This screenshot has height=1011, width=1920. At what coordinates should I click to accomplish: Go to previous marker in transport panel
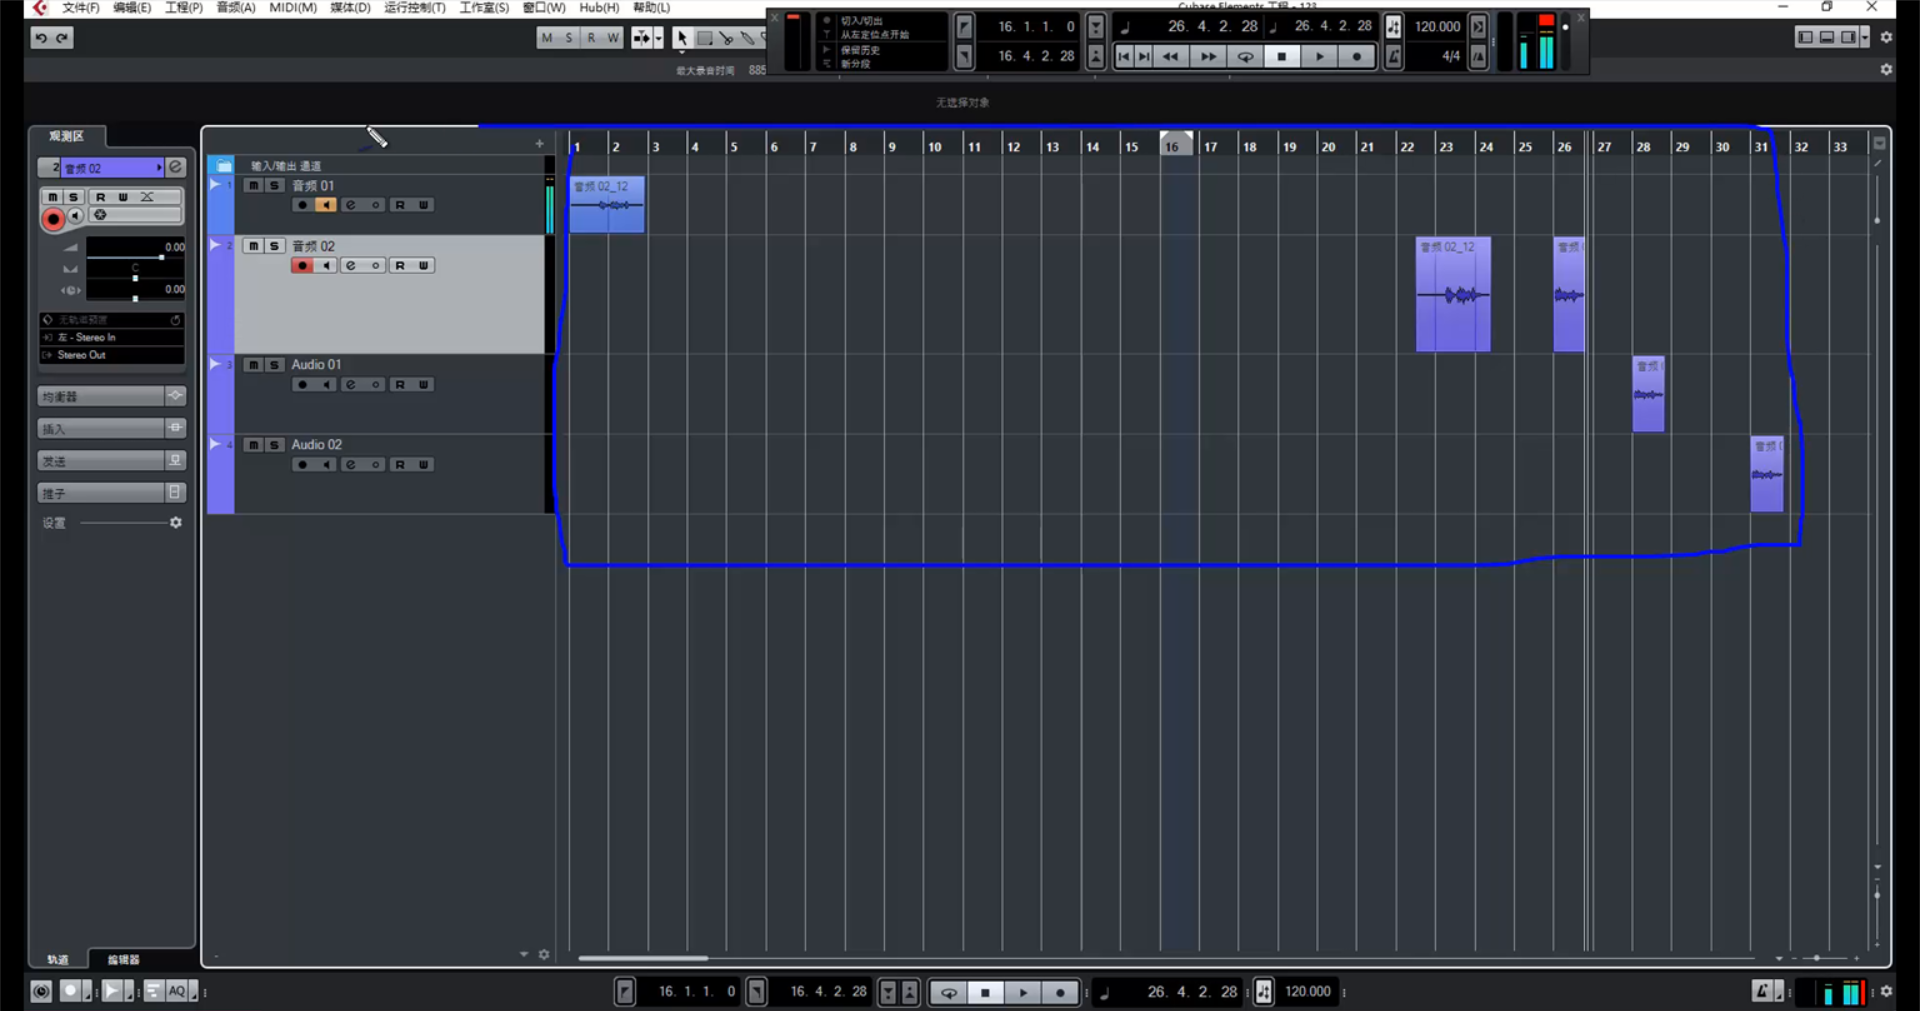click(x=1124, y=56)
